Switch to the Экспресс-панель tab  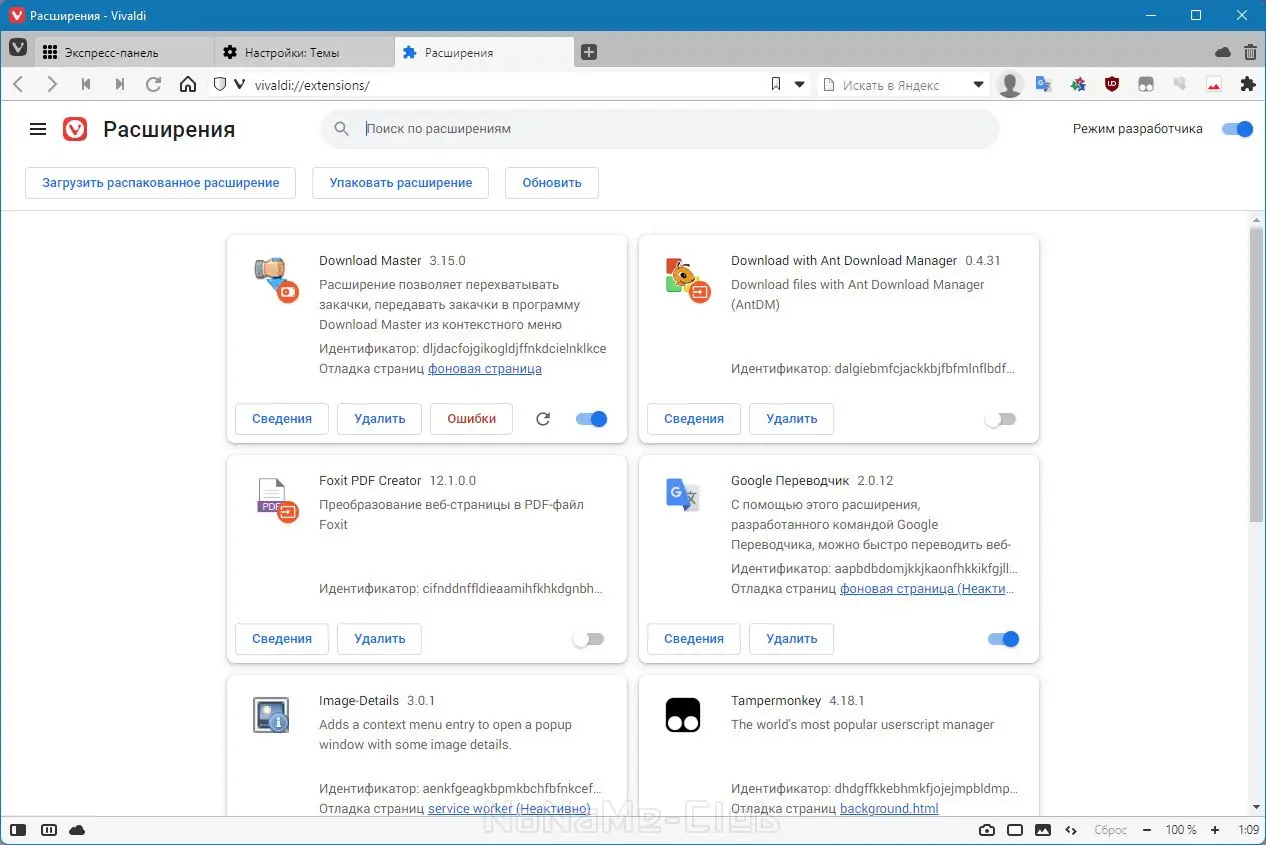pos(125,52)
